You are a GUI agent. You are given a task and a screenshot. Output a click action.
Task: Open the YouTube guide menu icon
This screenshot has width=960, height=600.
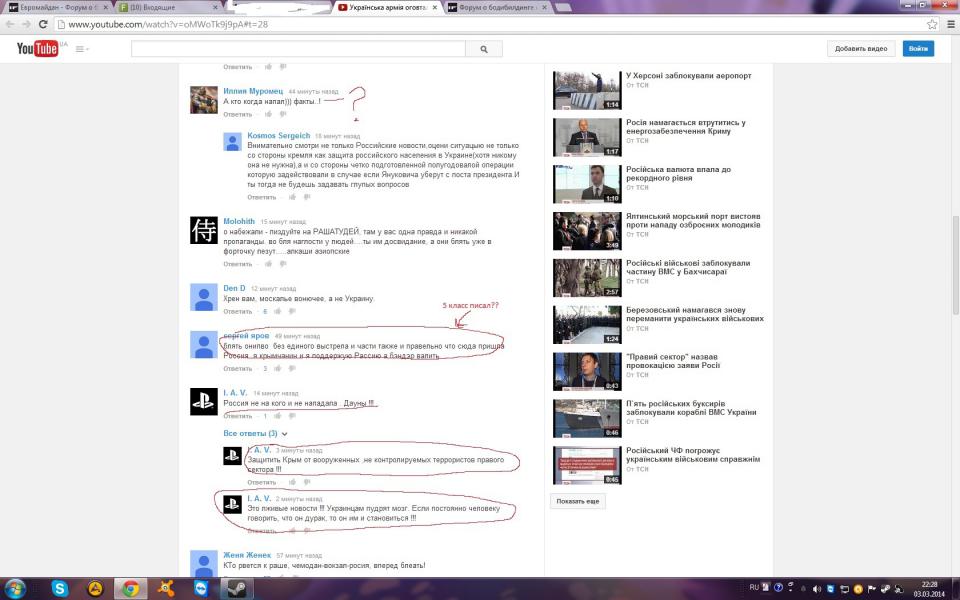[x=82, y=49]
